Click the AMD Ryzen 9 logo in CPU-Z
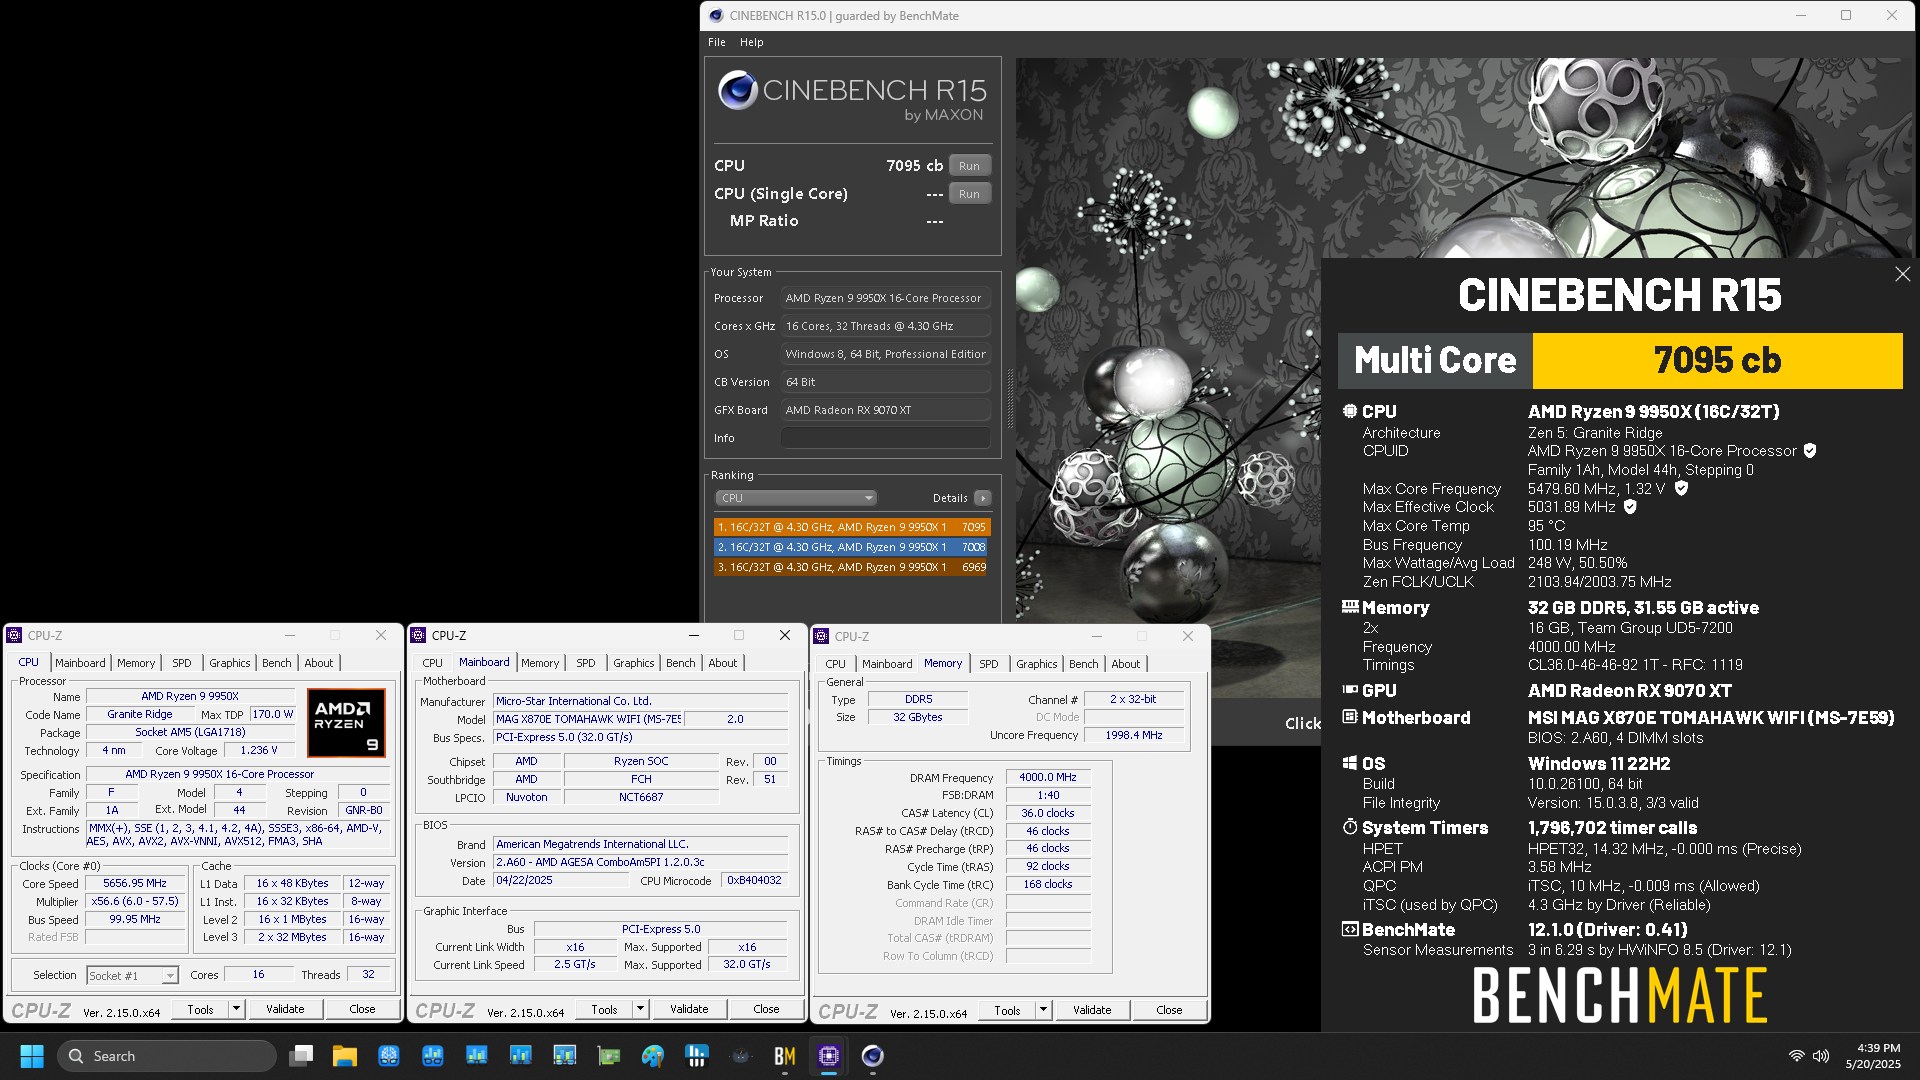 point(346,723)
